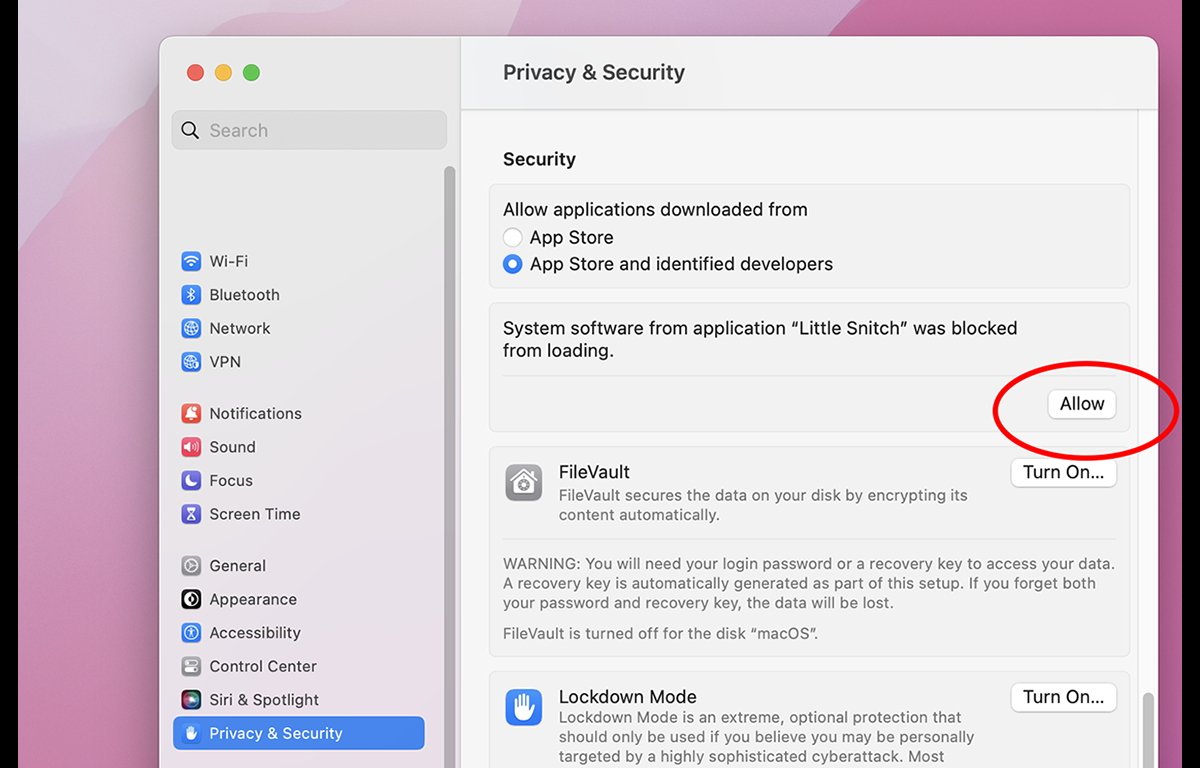Click the Search field in sidebar
The image size is (1200, 768).
click(x=309, y=130)
